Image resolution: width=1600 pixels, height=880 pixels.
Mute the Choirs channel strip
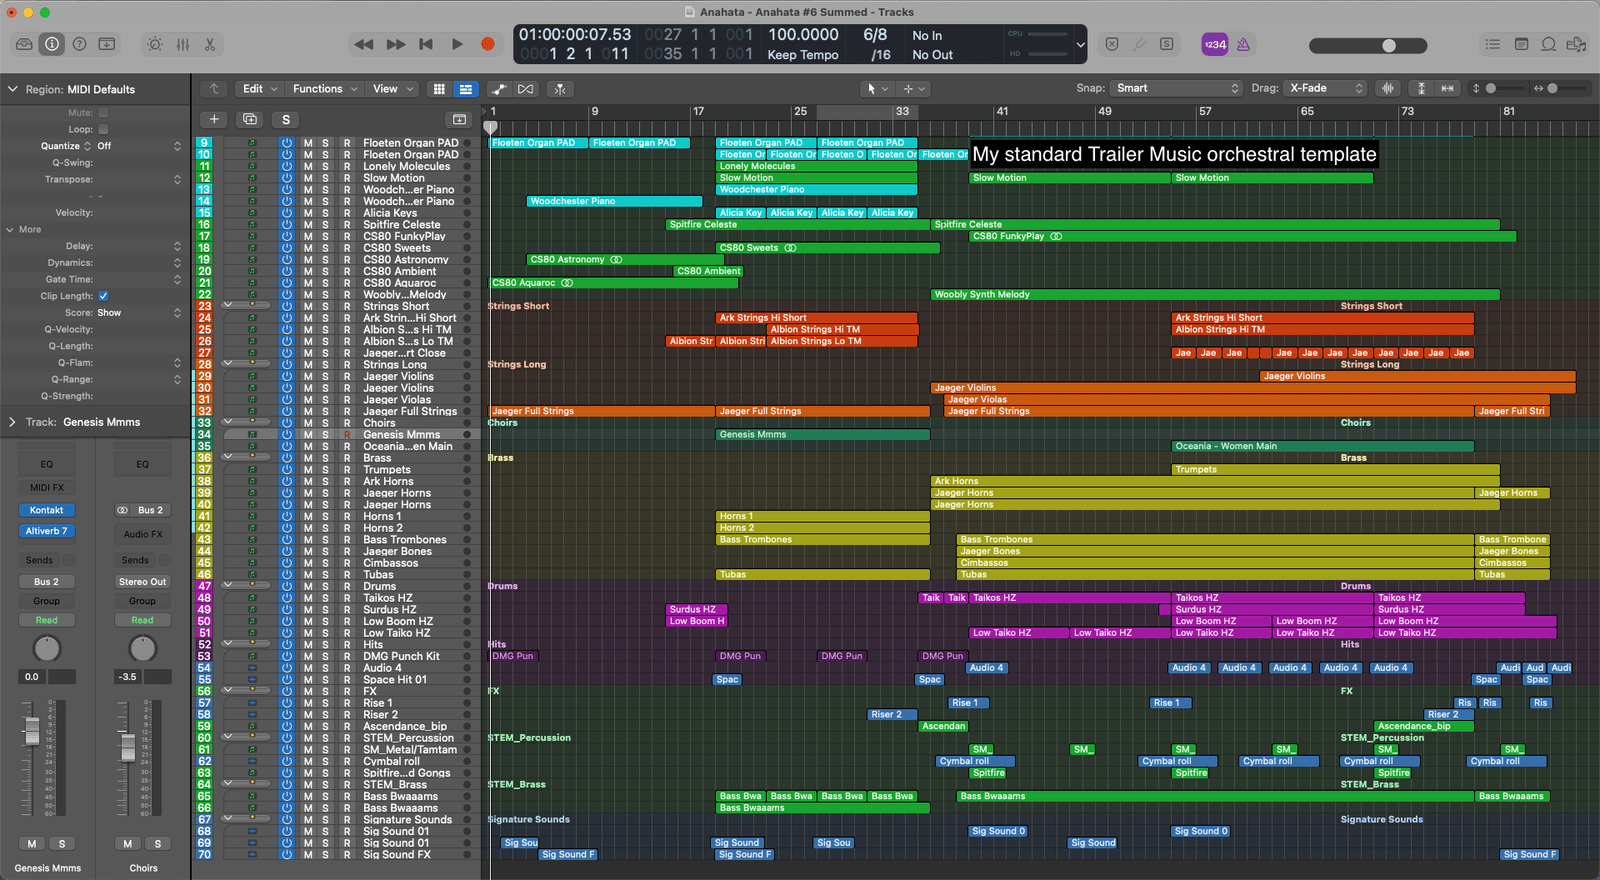(x=127, y=844)
